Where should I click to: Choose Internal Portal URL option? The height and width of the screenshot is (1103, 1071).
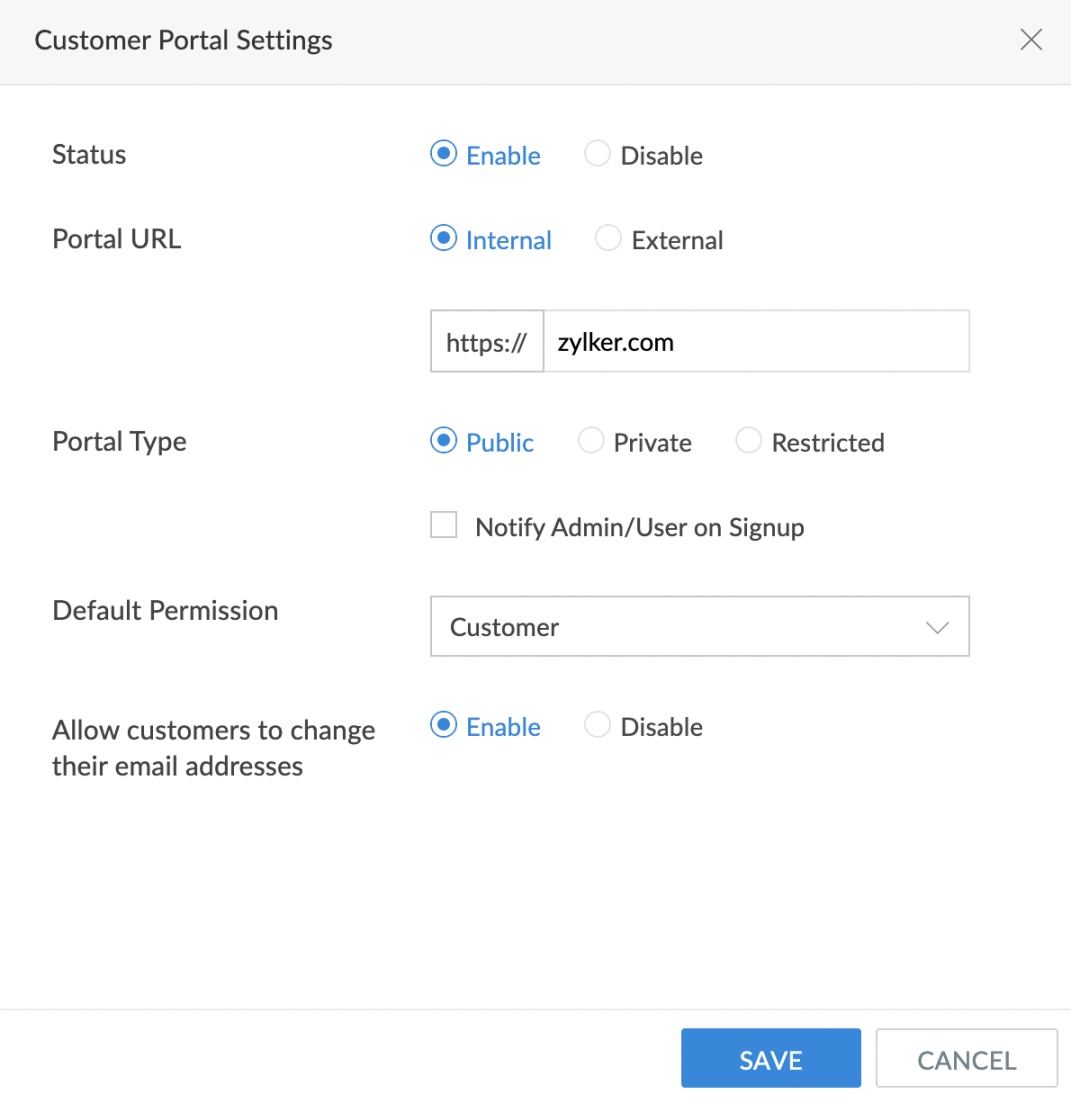click(x=443, y=240)
